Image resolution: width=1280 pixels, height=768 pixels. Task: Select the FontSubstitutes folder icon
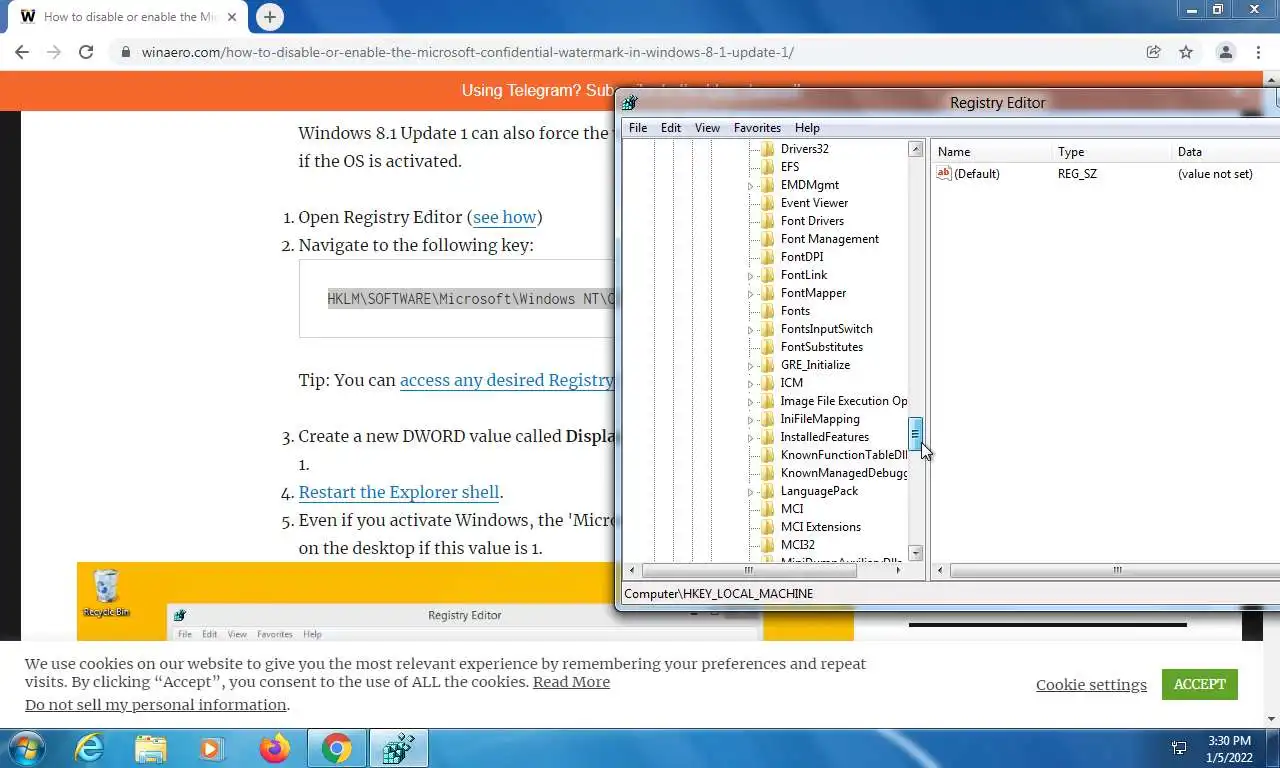point(768,347)
